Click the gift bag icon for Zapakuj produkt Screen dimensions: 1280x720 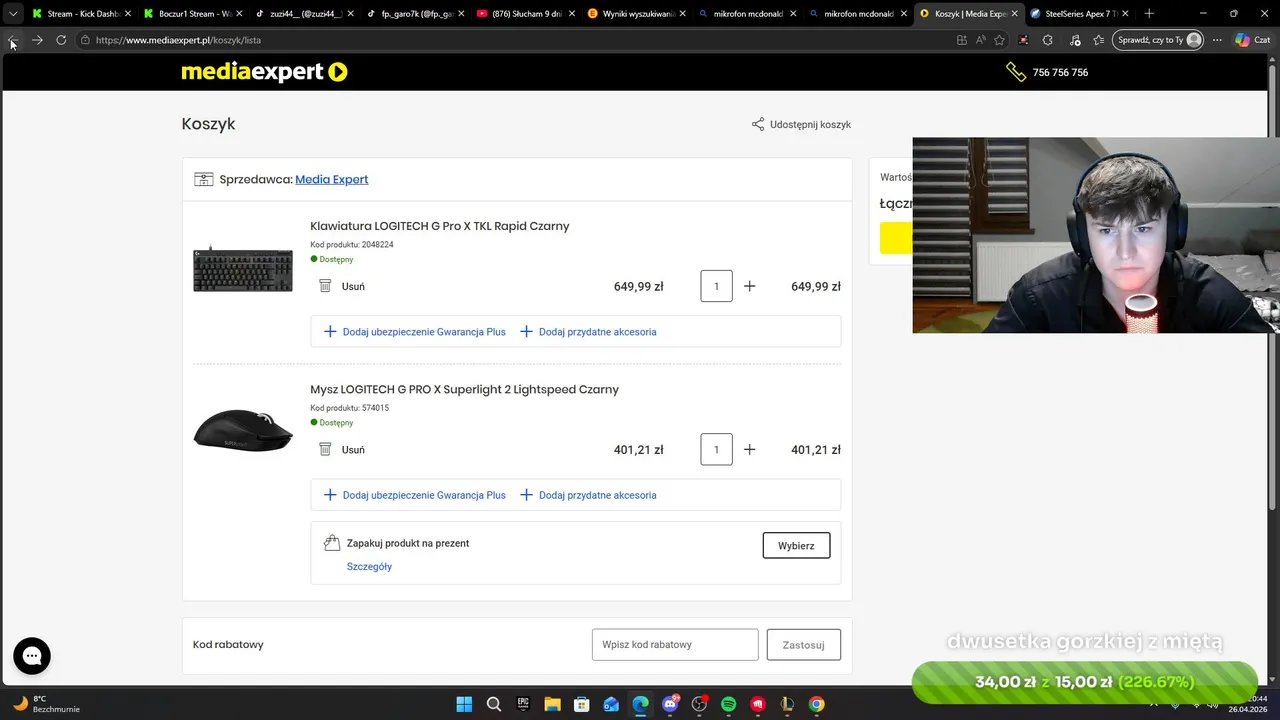click(x=332, y=543)
